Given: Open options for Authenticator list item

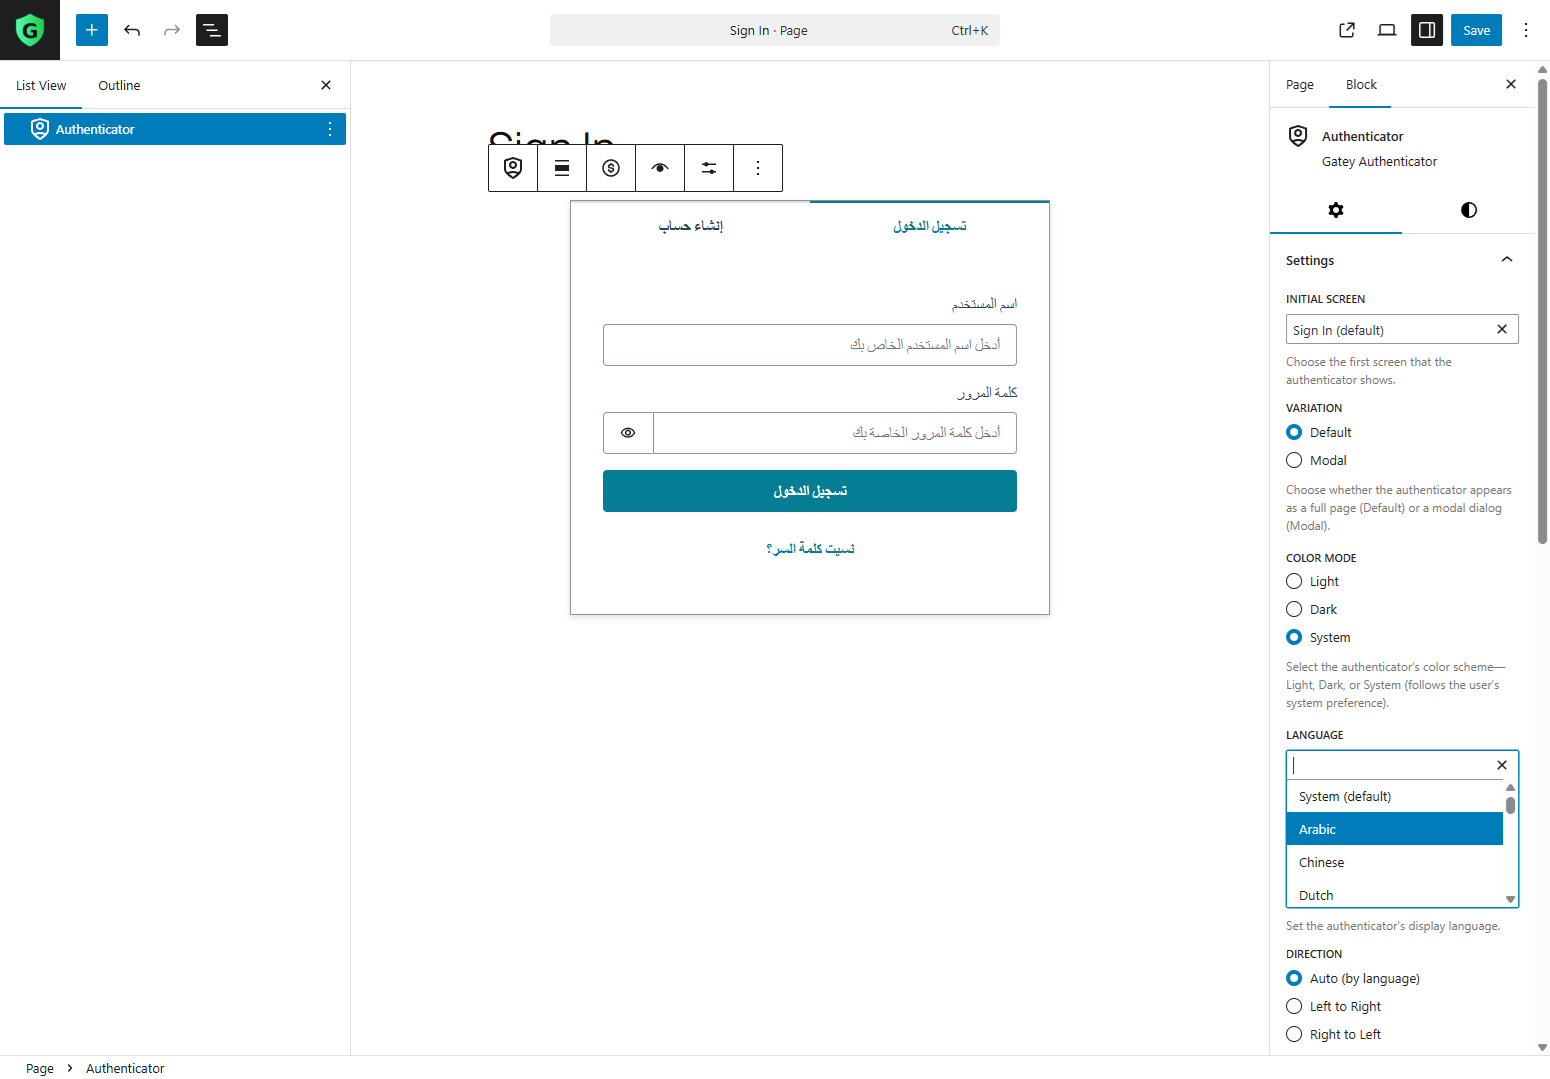Looking at the screenshot, I should point(330,129).
